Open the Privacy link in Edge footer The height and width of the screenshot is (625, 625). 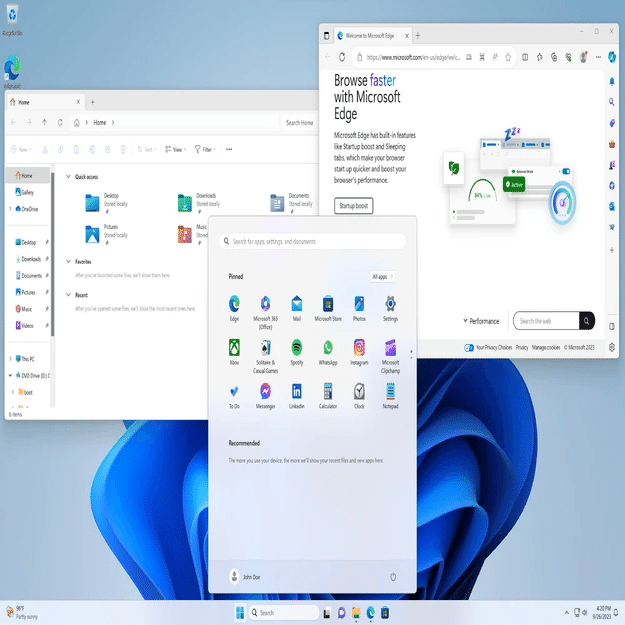click(522, 348)
